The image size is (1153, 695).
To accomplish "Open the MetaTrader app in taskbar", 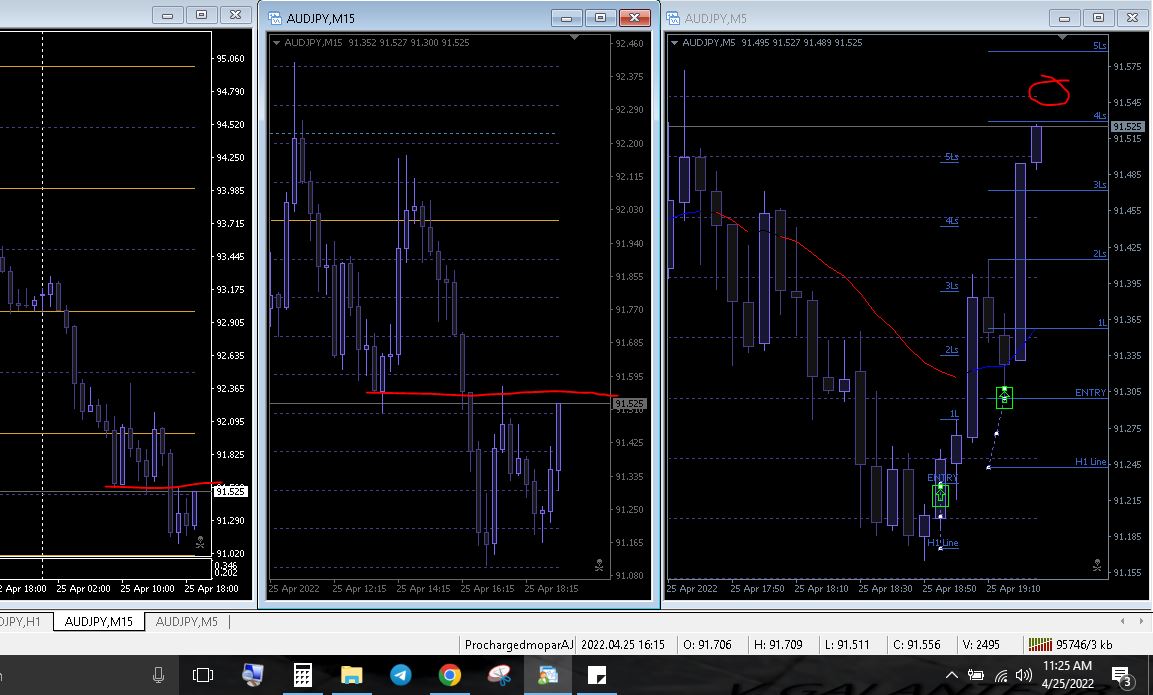I will 548,675.
